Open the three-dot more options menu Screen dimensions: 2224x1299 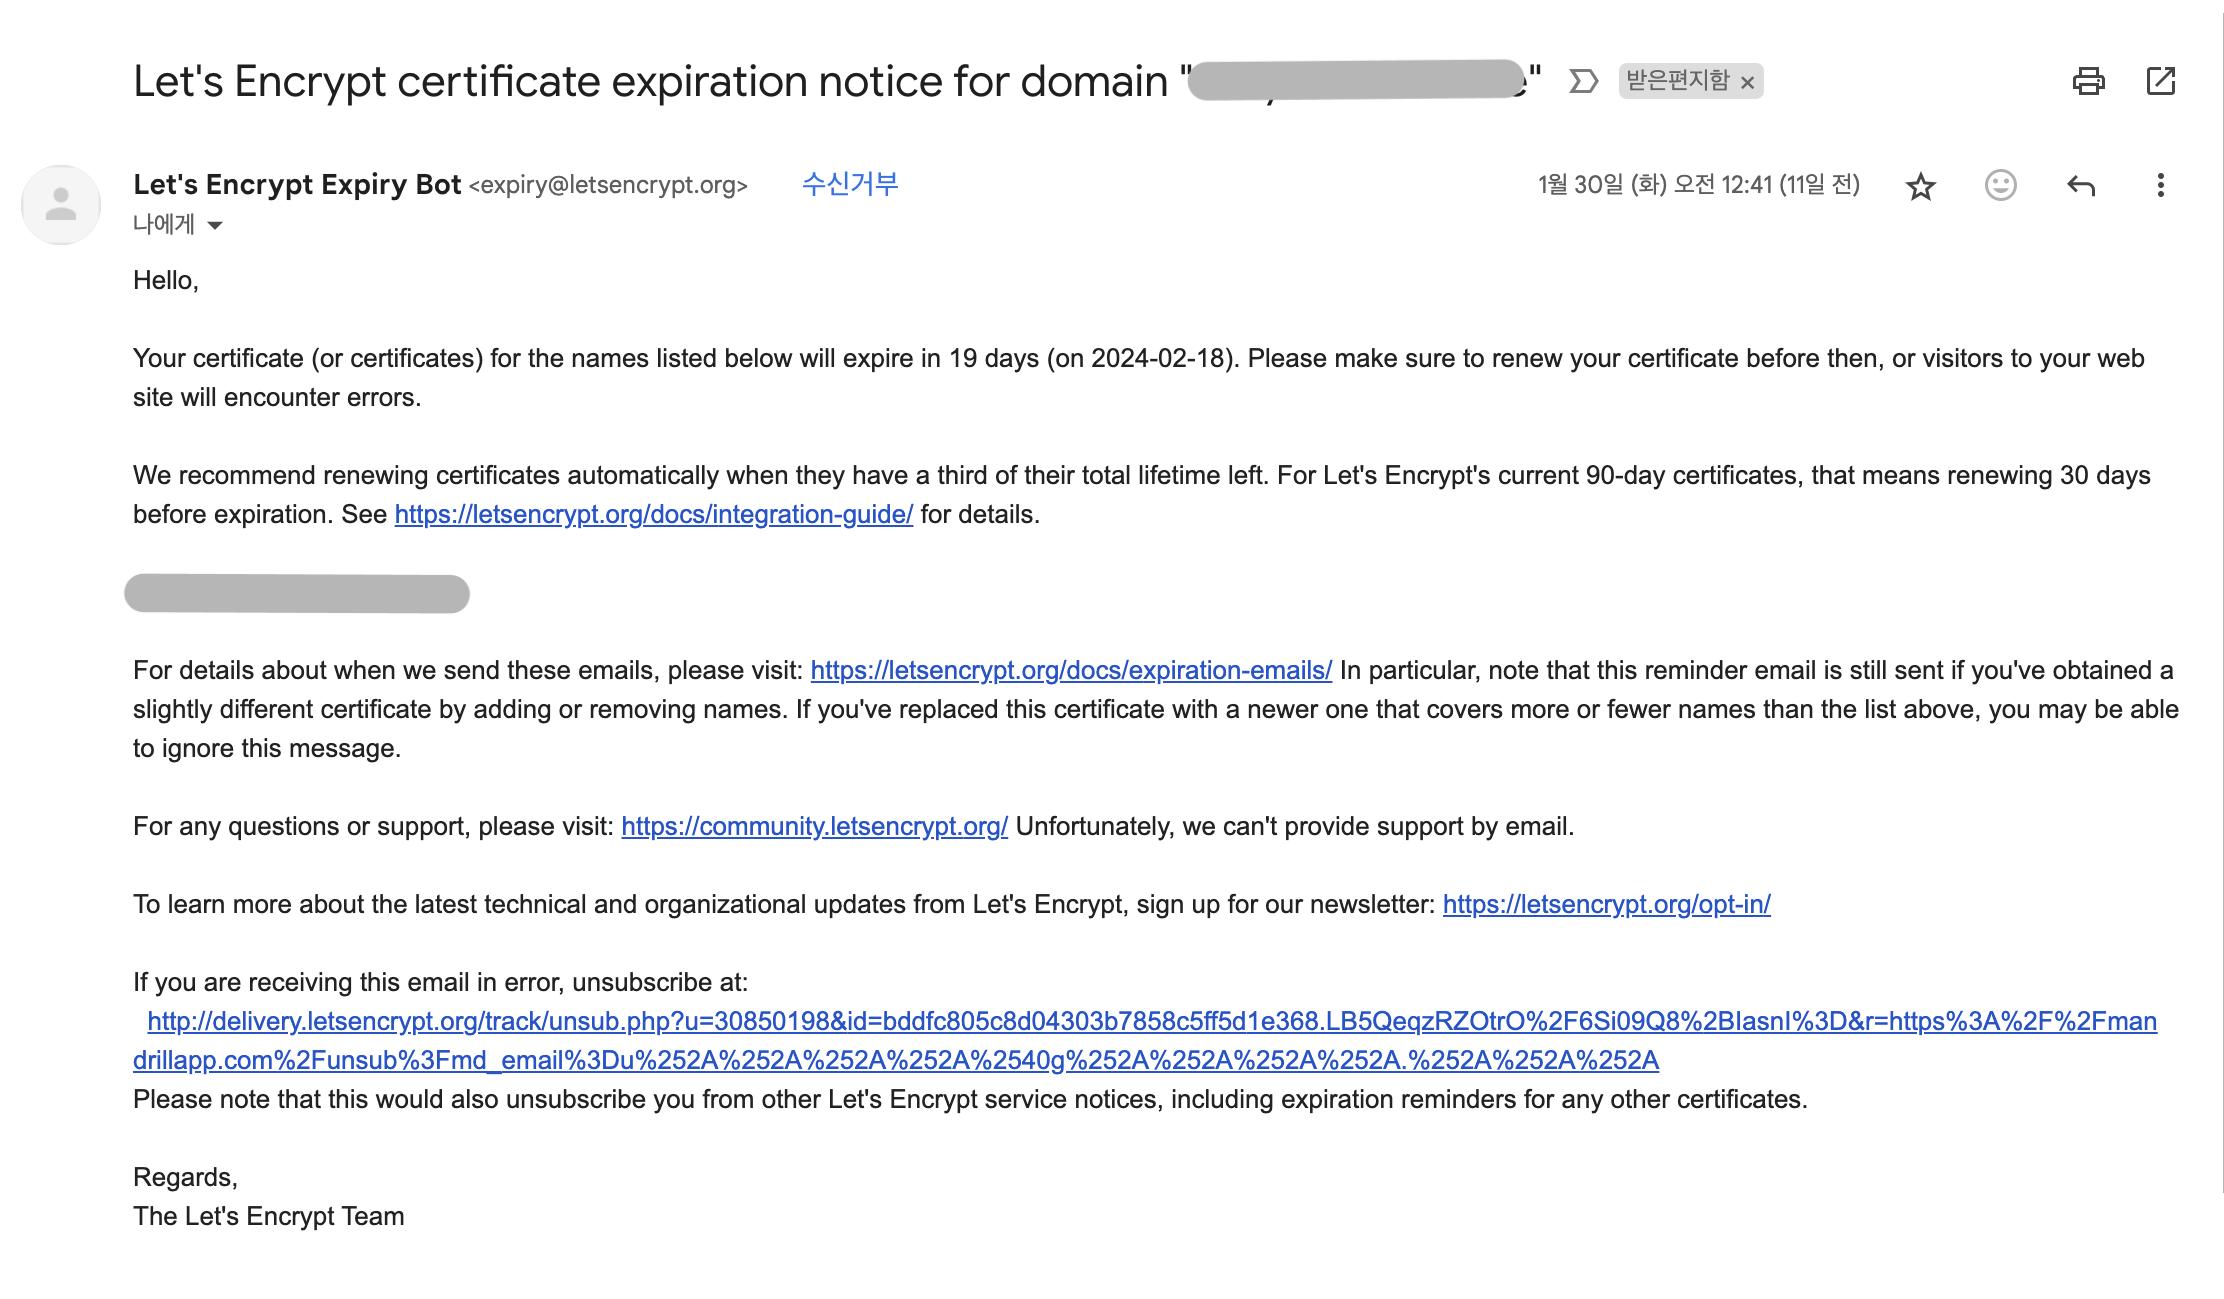point(2160,185)
